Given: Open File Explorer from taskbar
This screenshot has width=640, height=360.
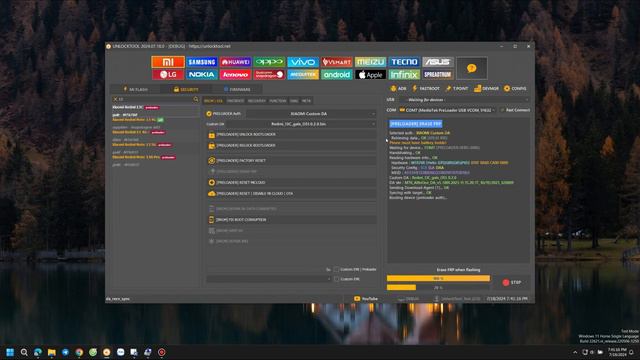Looking at the screenshot, I should coord(51,352).
